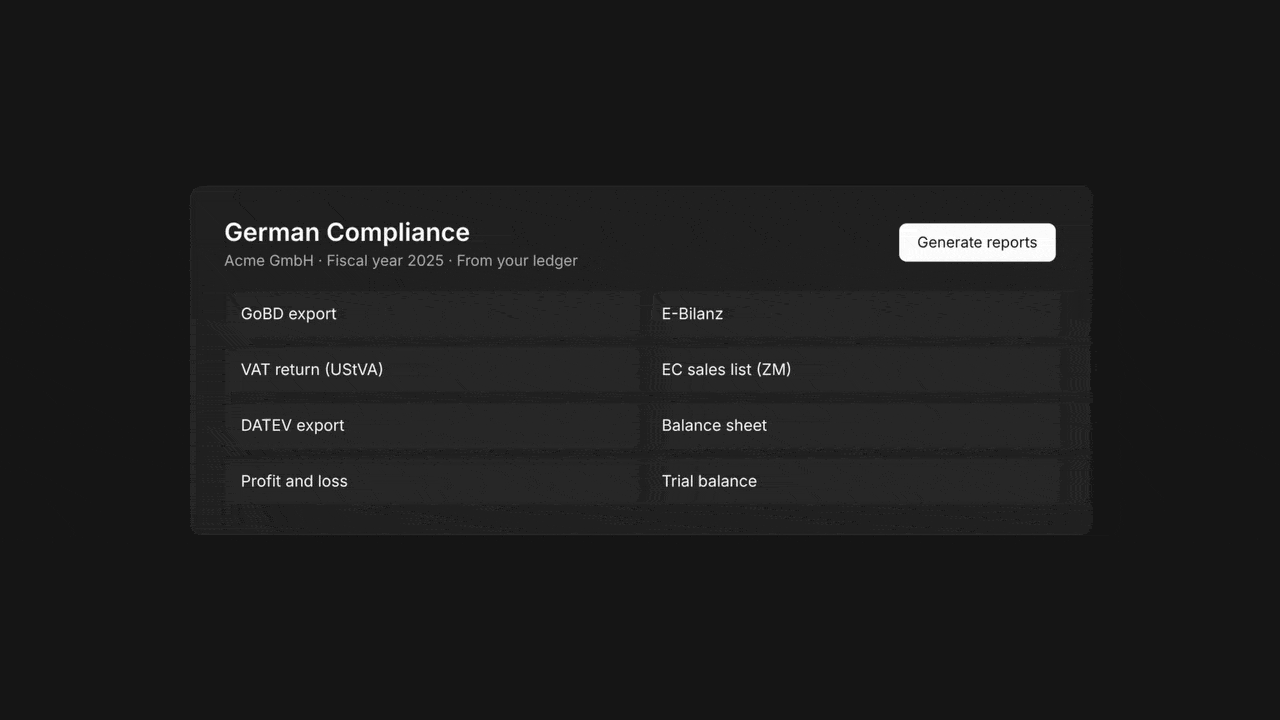Open the DATEV export item
The height and width of the screenshot is (720, 1280).
tap(432, 426)
